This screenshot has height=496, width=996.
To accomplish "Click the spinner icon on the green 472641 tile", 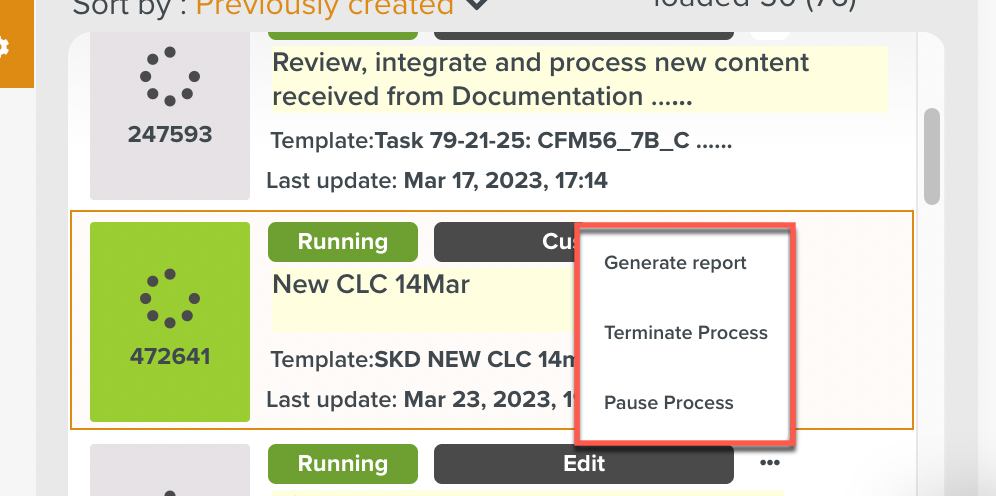I will pyautogui.click(x=170, y=298).
